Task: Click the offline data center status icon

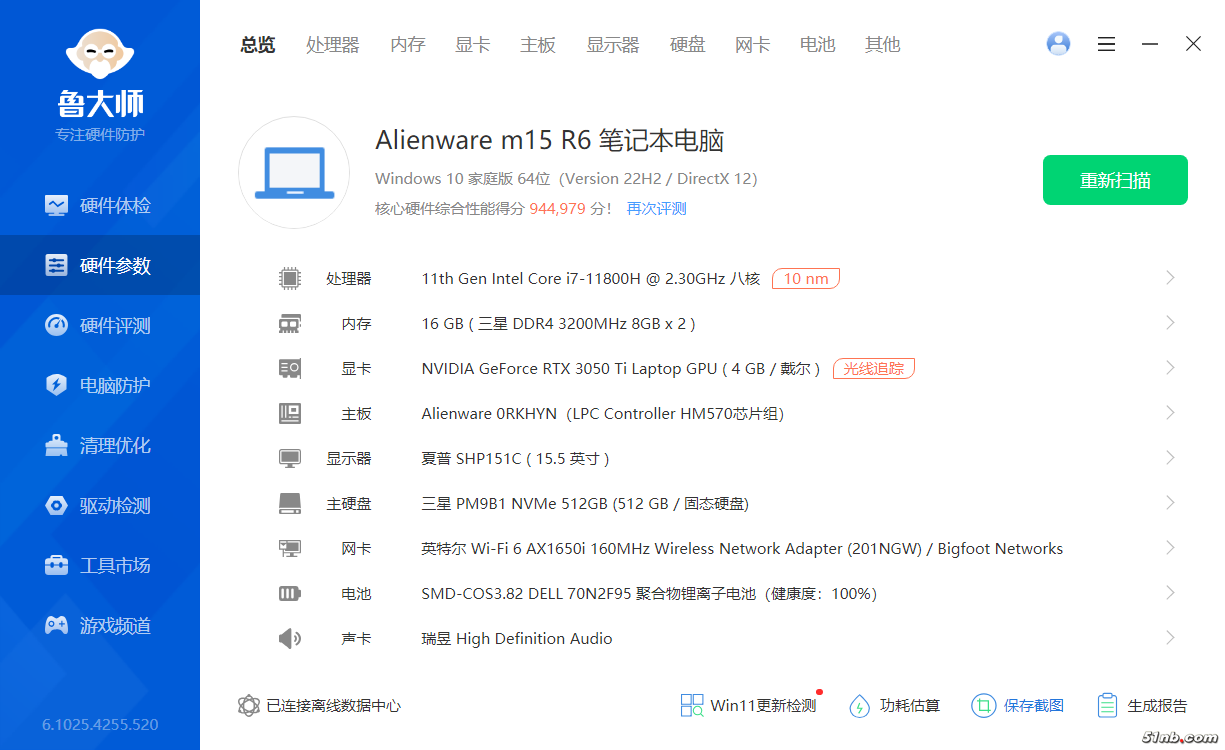Action: click(249, 705)
